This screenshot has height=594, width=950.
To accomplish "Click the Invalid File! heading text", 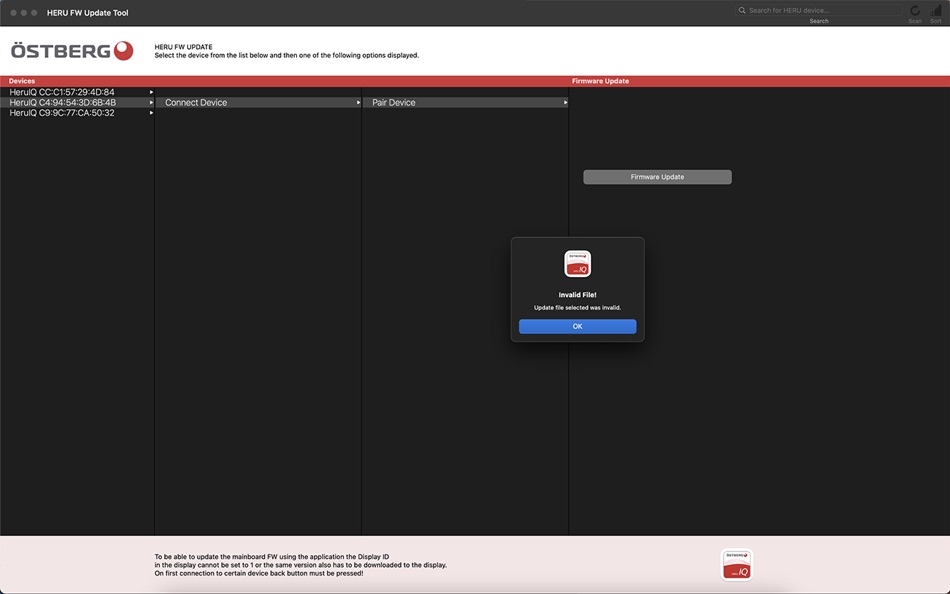I will [x=577, y=295].
